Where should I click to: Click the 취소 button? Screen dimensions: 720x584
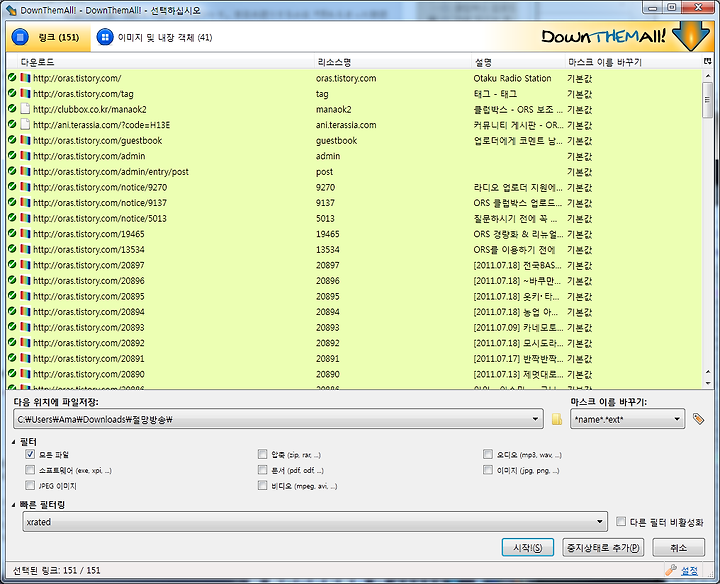coord(679,547)
